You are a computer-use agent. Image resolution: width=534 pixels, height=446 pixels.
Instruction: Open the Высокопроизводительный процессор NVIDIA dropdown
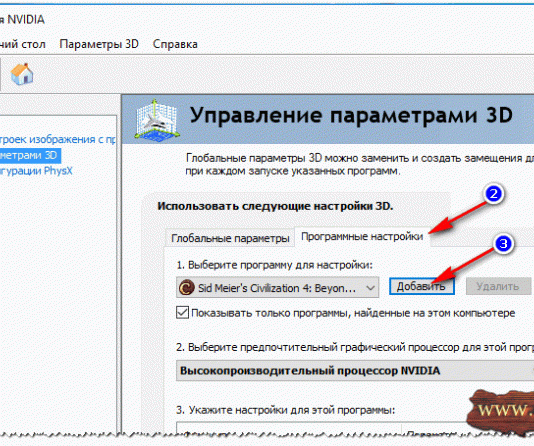355,370
